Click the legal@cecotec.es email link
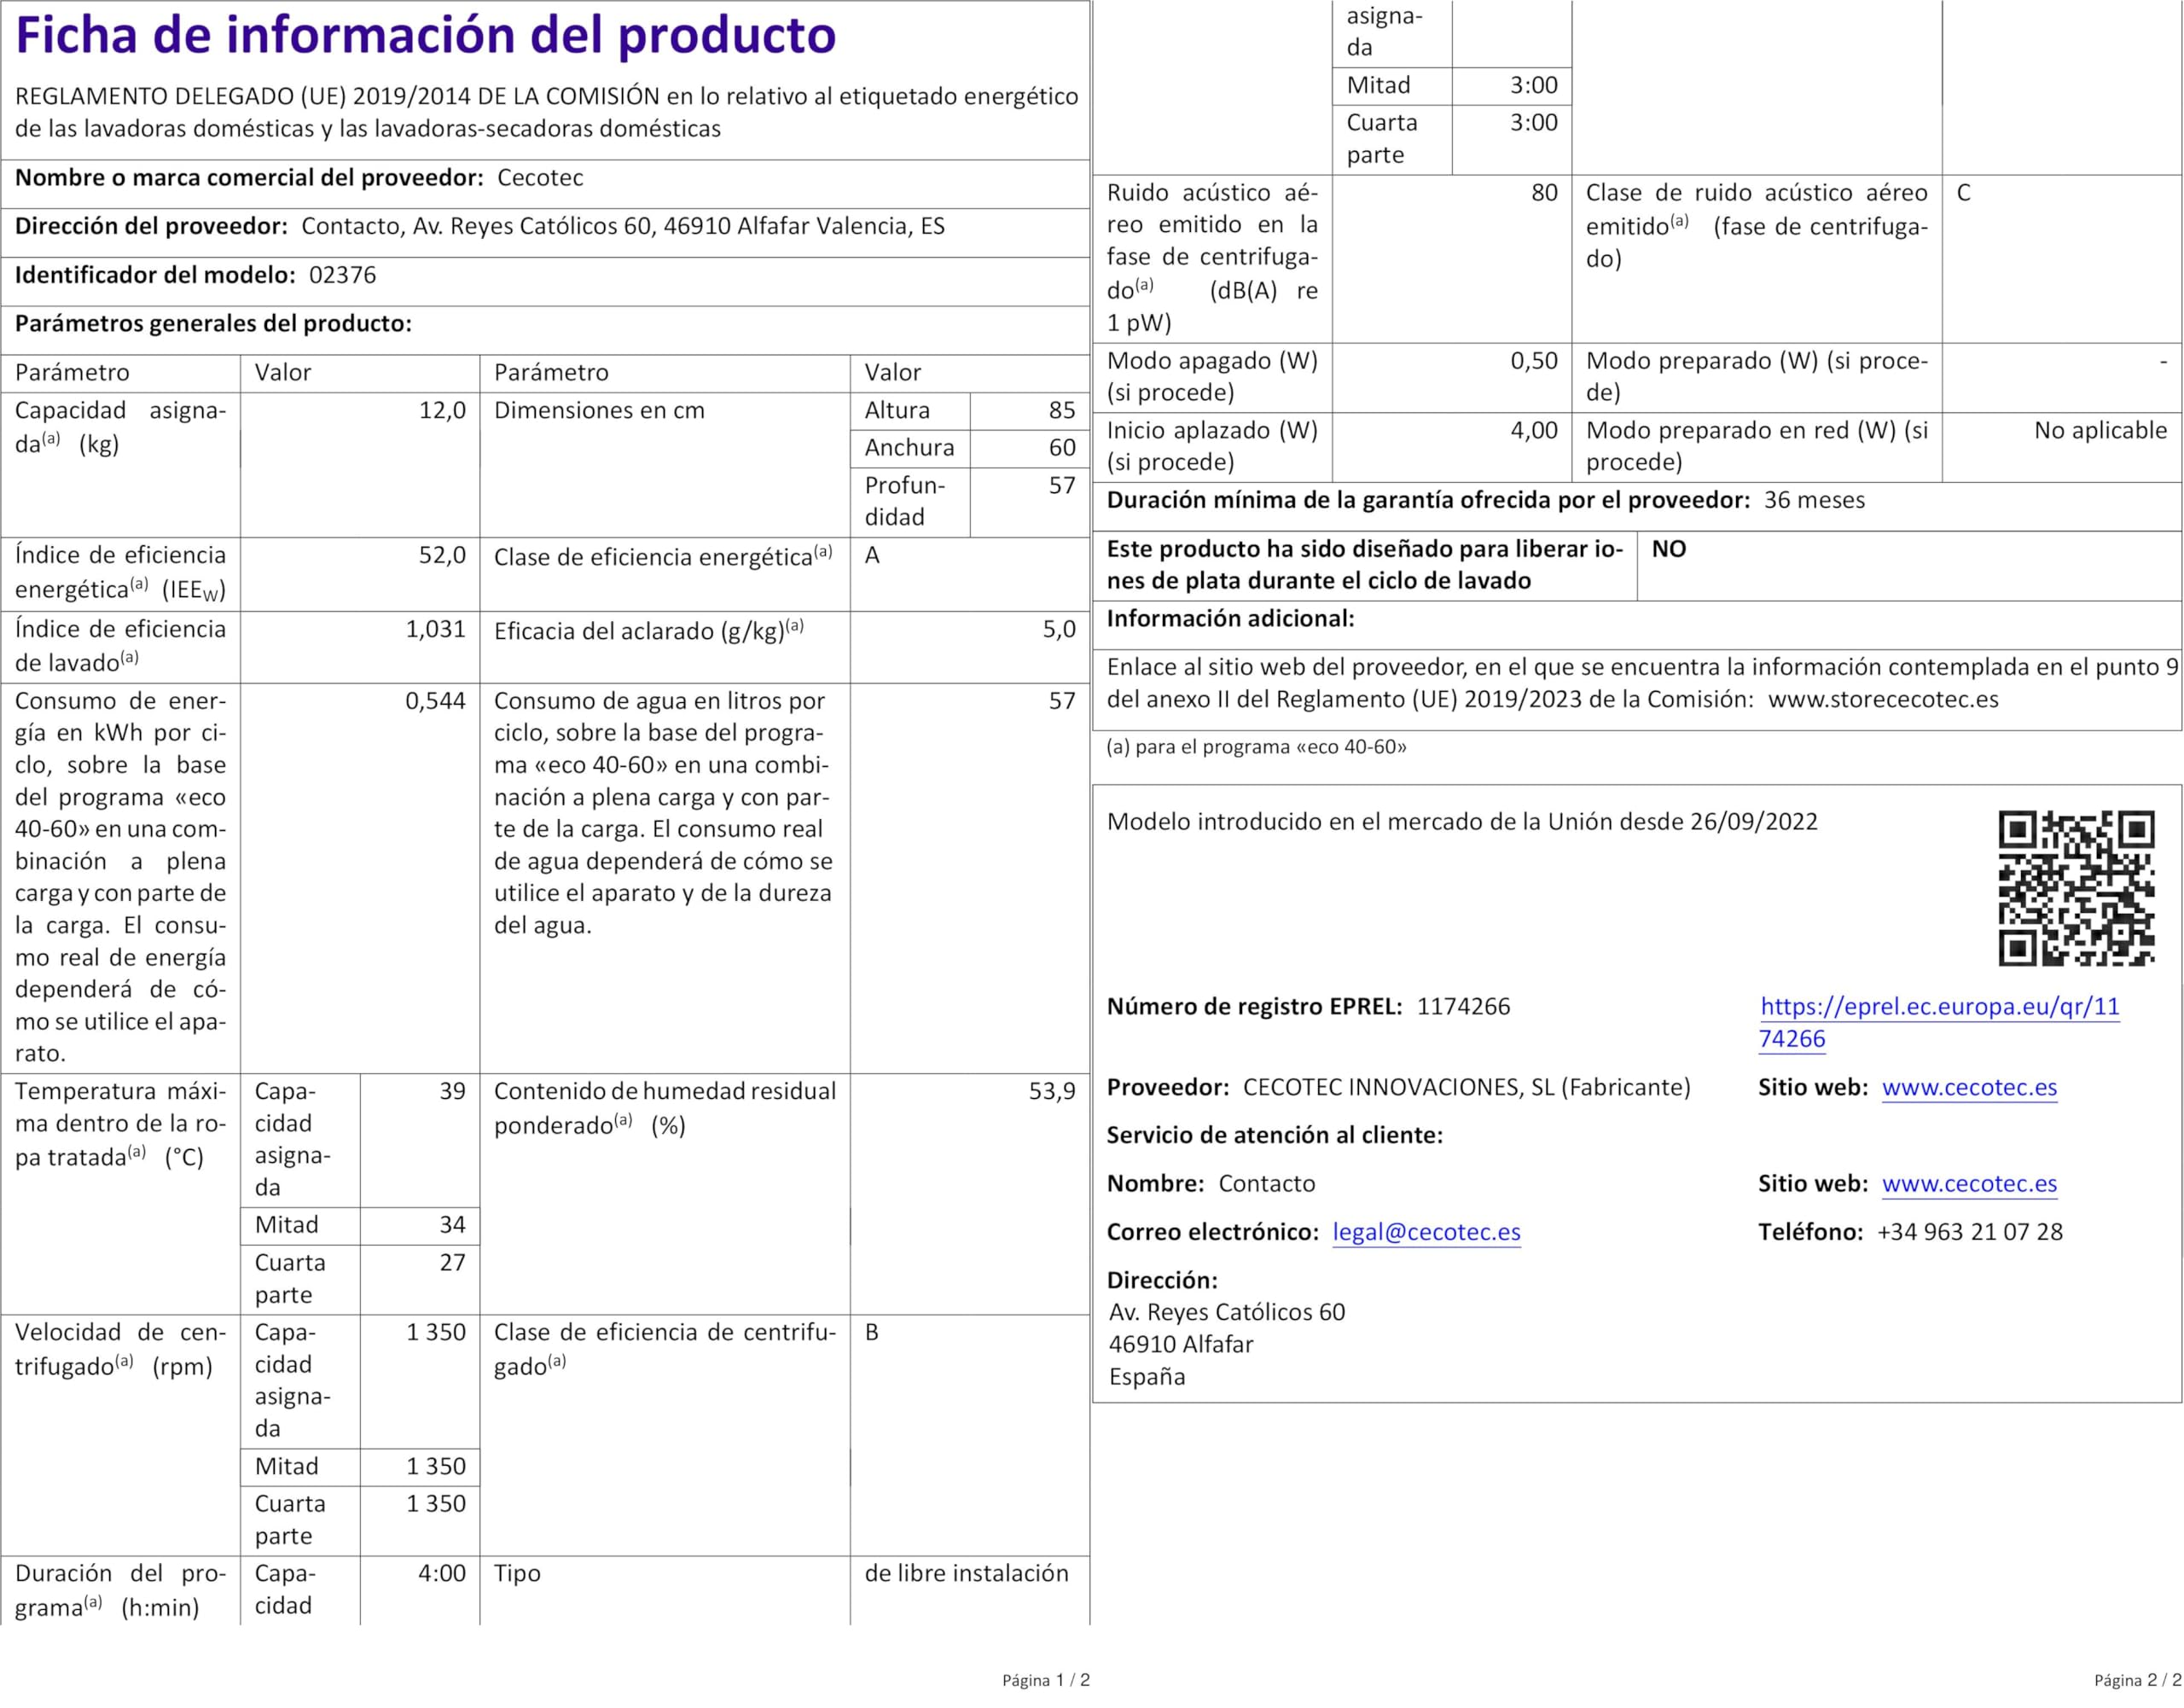The height and width of the screenshot is (1708, 2184). pyautogui.click(x=1426, y=1232)
